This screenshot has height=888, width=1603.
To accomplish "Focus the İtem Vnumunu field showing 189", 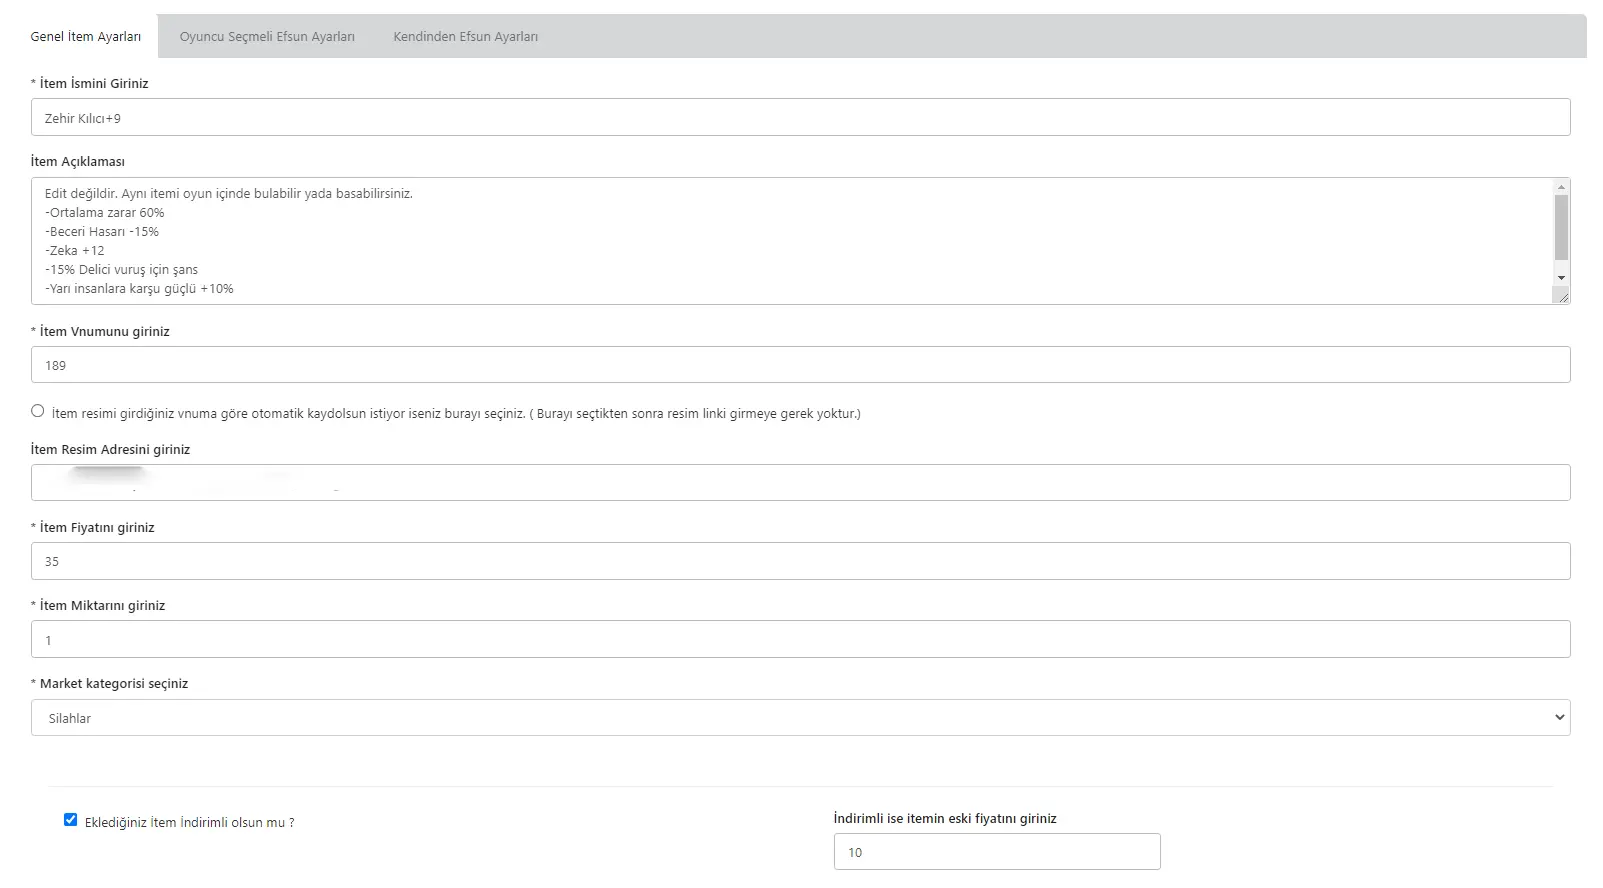I will pos(800,365).
